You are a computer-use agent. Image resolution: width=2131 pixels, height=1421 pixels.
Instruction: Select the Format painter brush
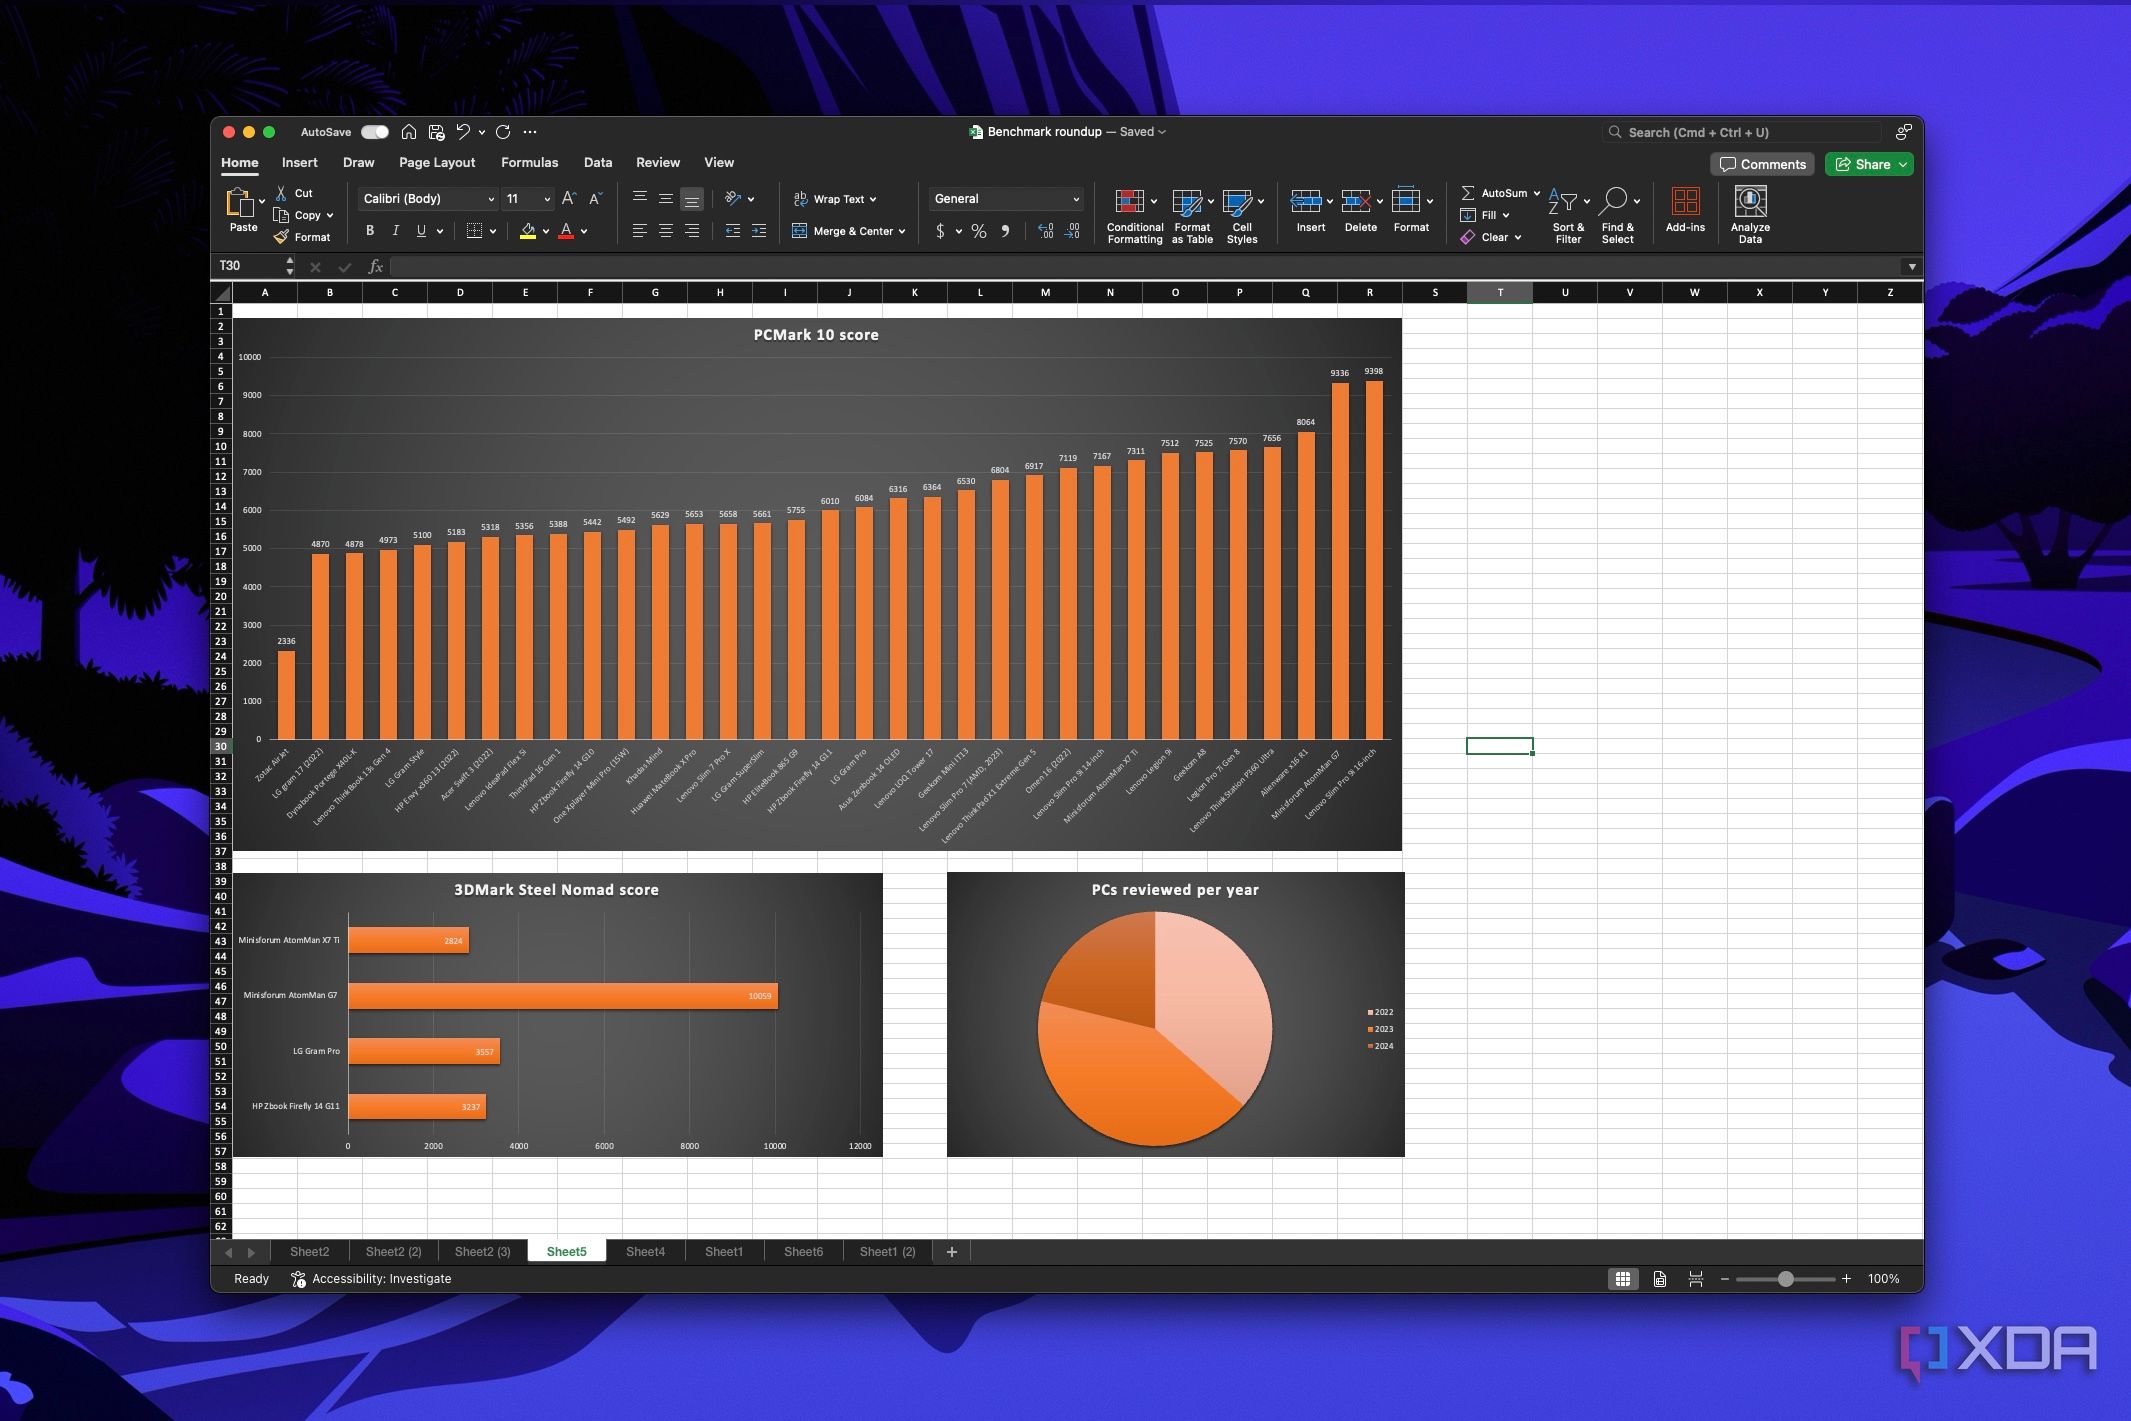click(x=282, y=237)
